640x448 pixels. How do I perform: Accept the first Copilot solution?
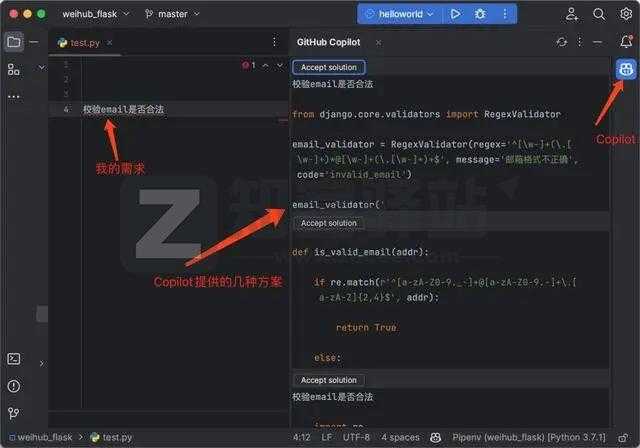point(328,67)
